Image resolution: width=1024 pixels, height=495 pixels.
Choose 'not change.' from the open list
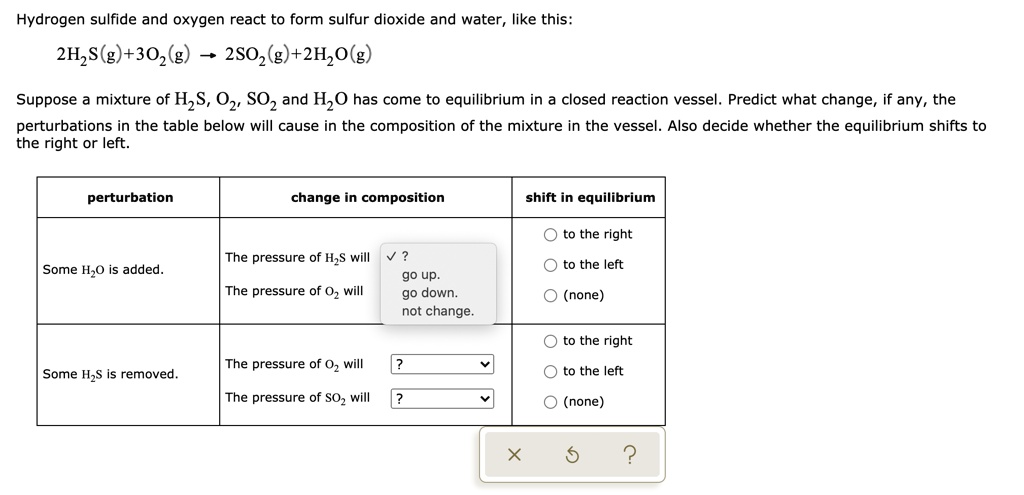437,311
